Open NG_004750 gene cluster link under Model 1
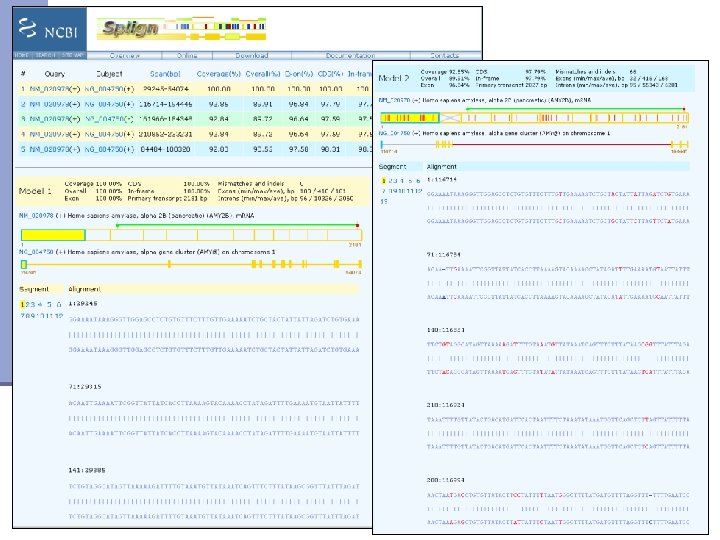 [x=36, y=252]
